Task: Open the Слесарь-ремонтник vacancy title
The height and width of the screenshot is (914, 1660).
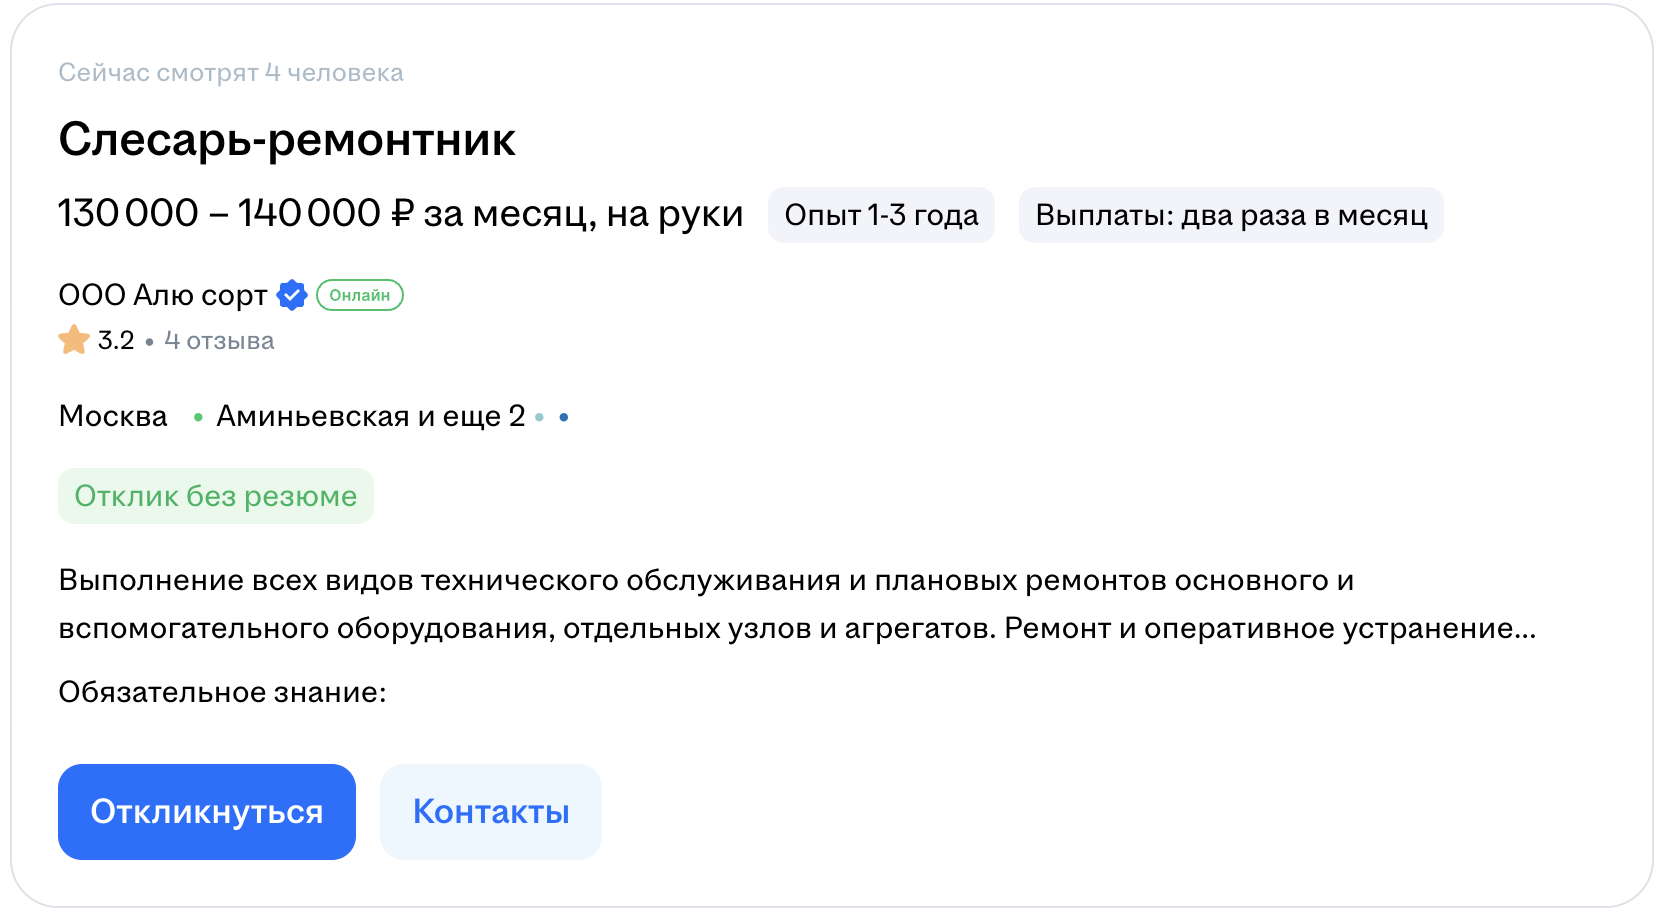Action: (x=287, y=140)
